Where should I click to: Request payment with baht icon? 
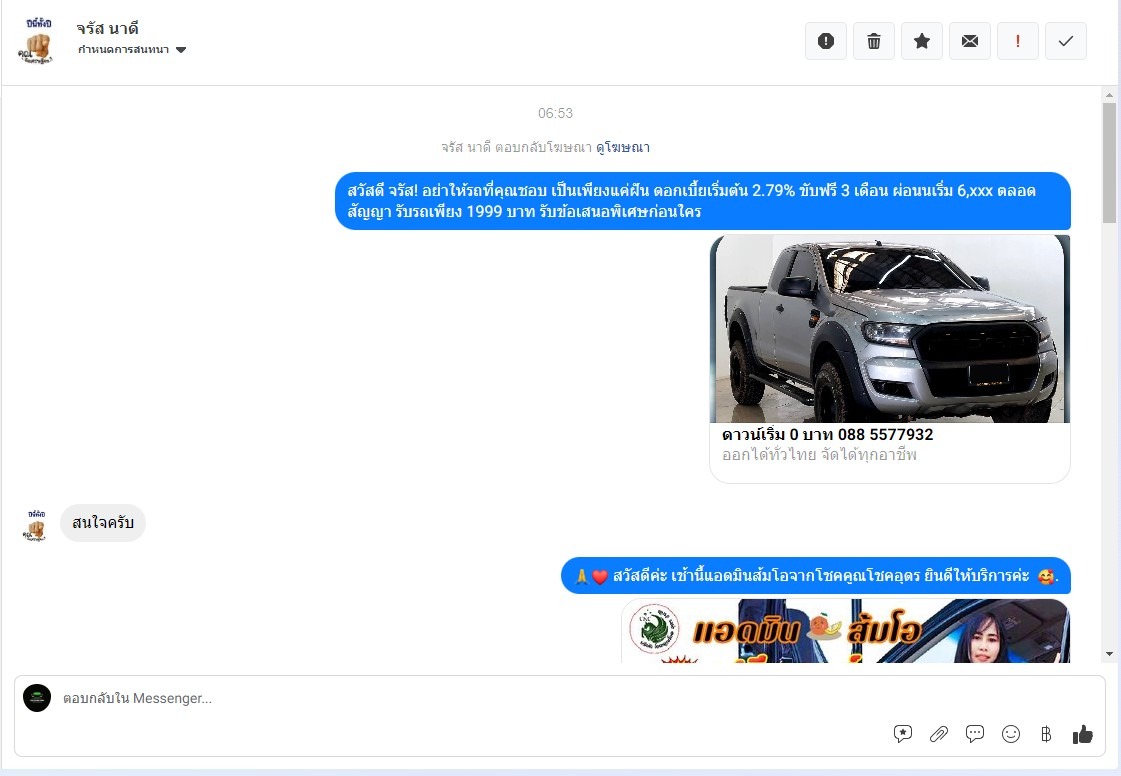click(x=1046, y=734)
